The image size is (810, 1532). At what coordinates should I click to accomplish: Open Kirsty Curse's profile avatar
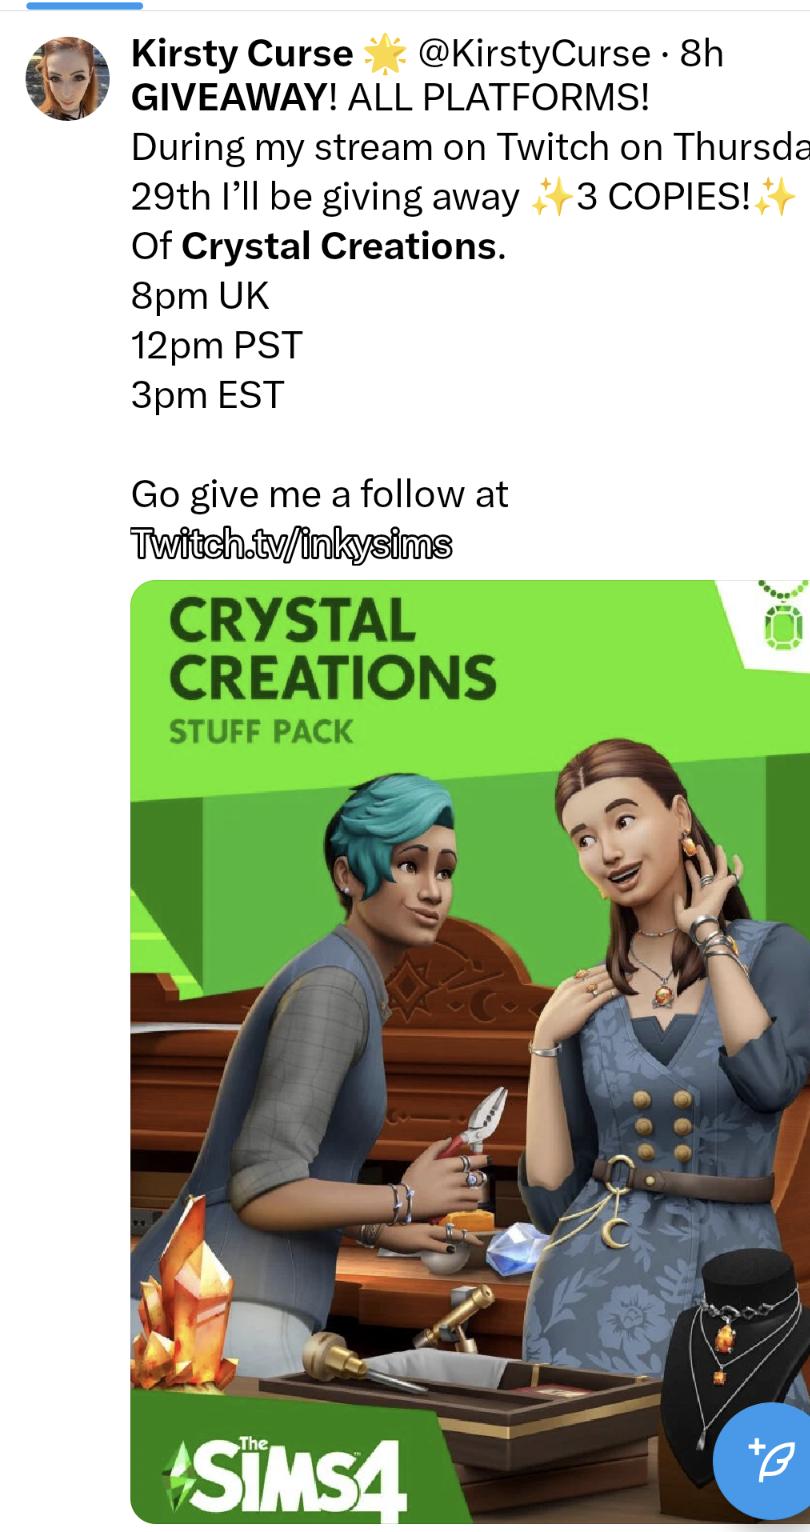pyautogui.click(x=68, y=79)
